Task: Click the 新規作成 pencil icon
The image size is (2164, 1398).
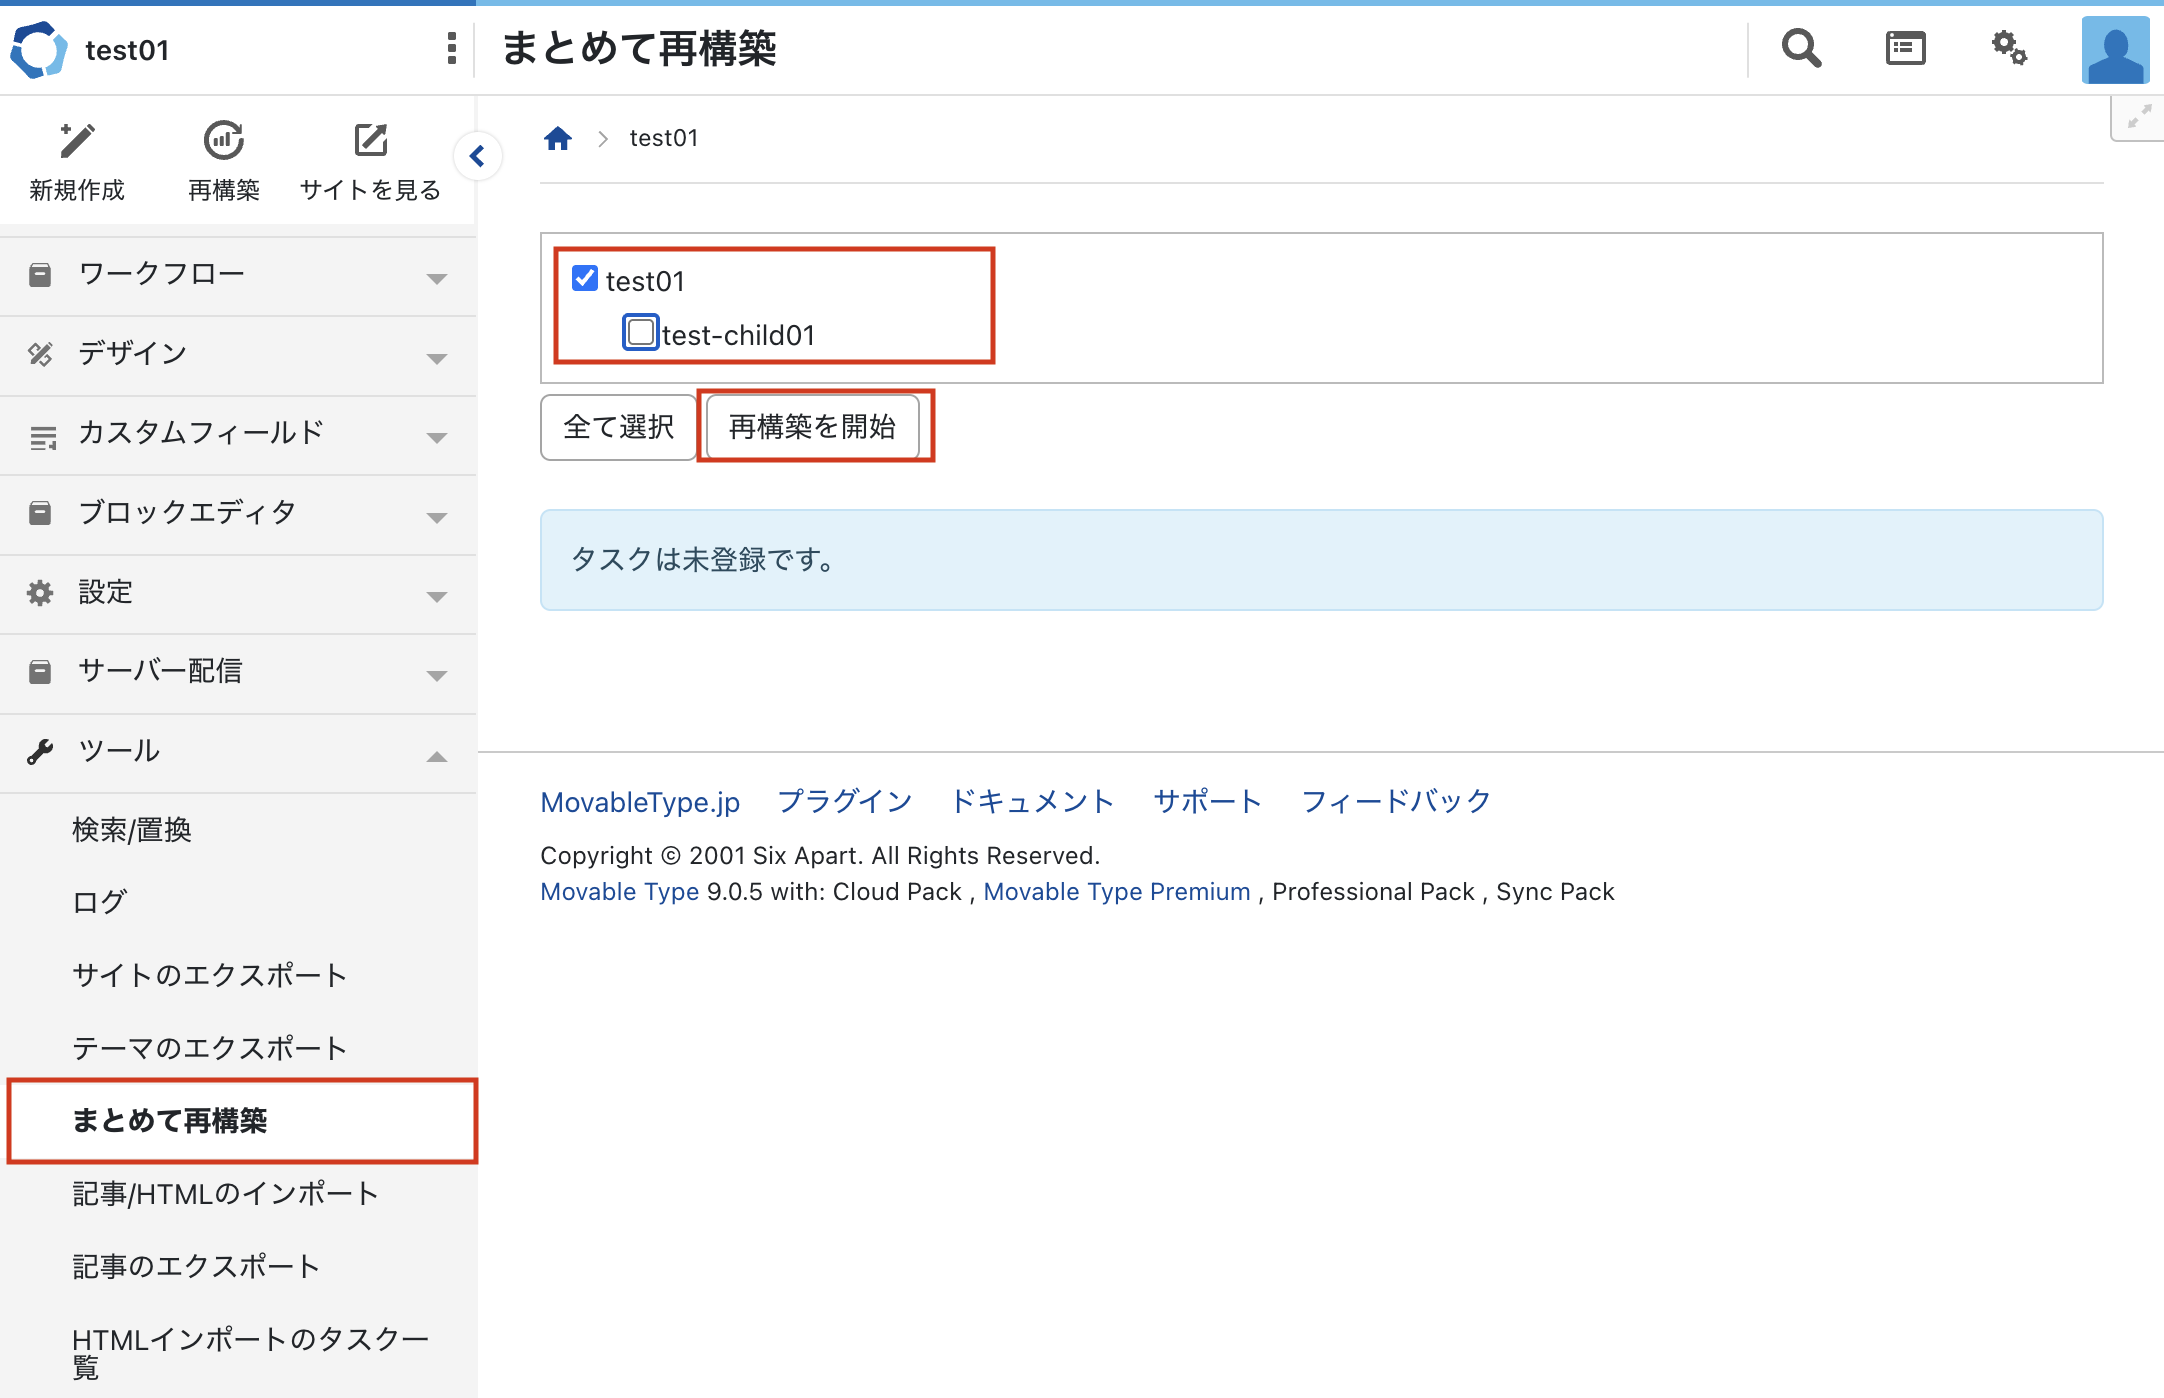Action: [x=77, y=141]
